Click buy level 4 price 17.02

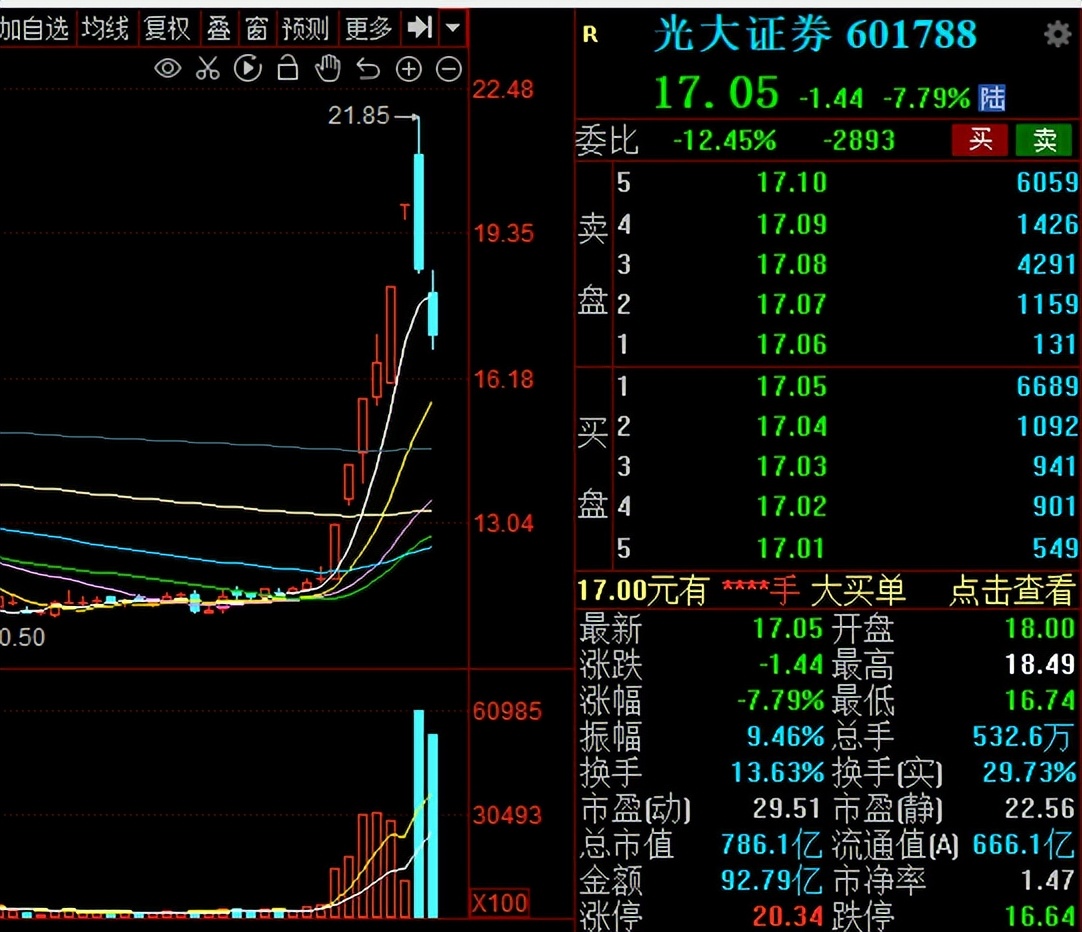pos(791,507)
